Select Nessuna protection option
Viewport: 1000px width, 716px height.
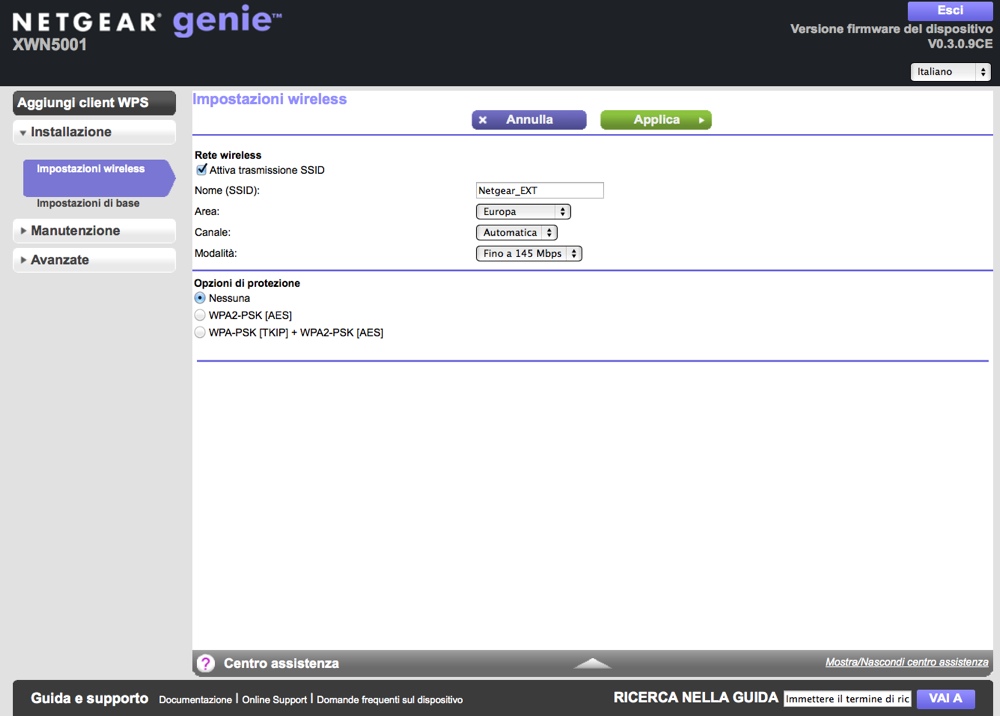200,298
